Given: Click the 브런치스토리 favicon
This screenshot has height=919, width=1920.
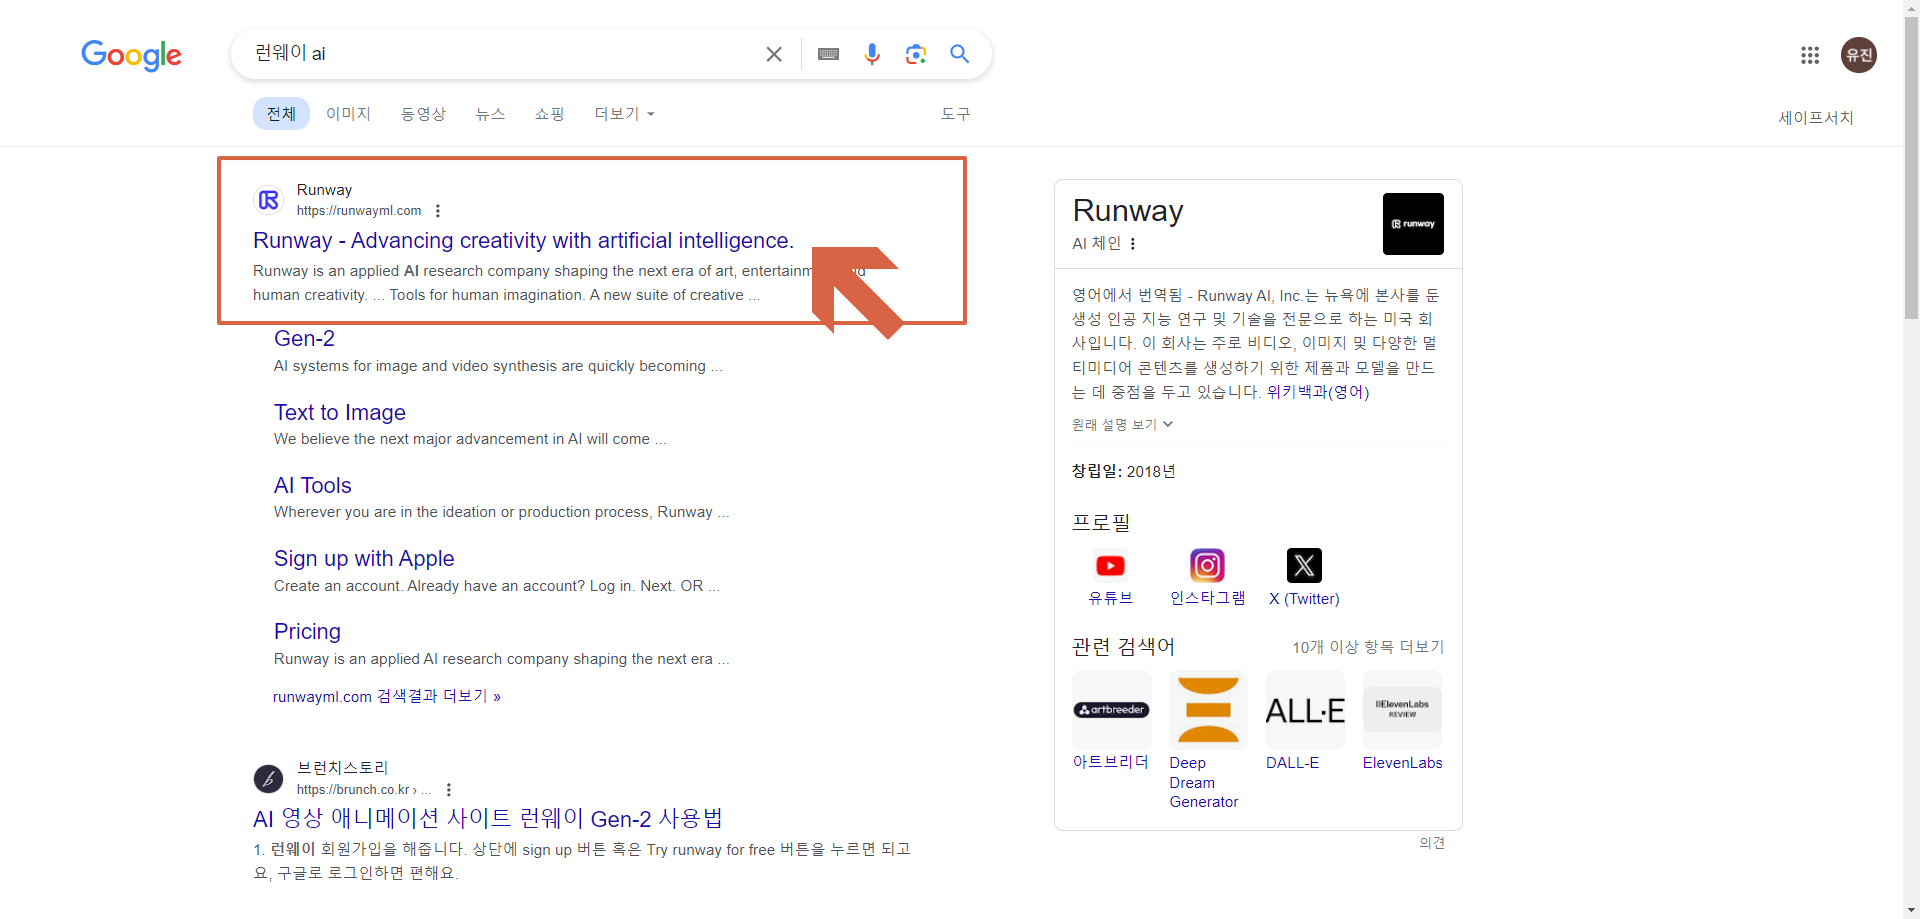Looking at the screenshot, I should pos(269,779).
